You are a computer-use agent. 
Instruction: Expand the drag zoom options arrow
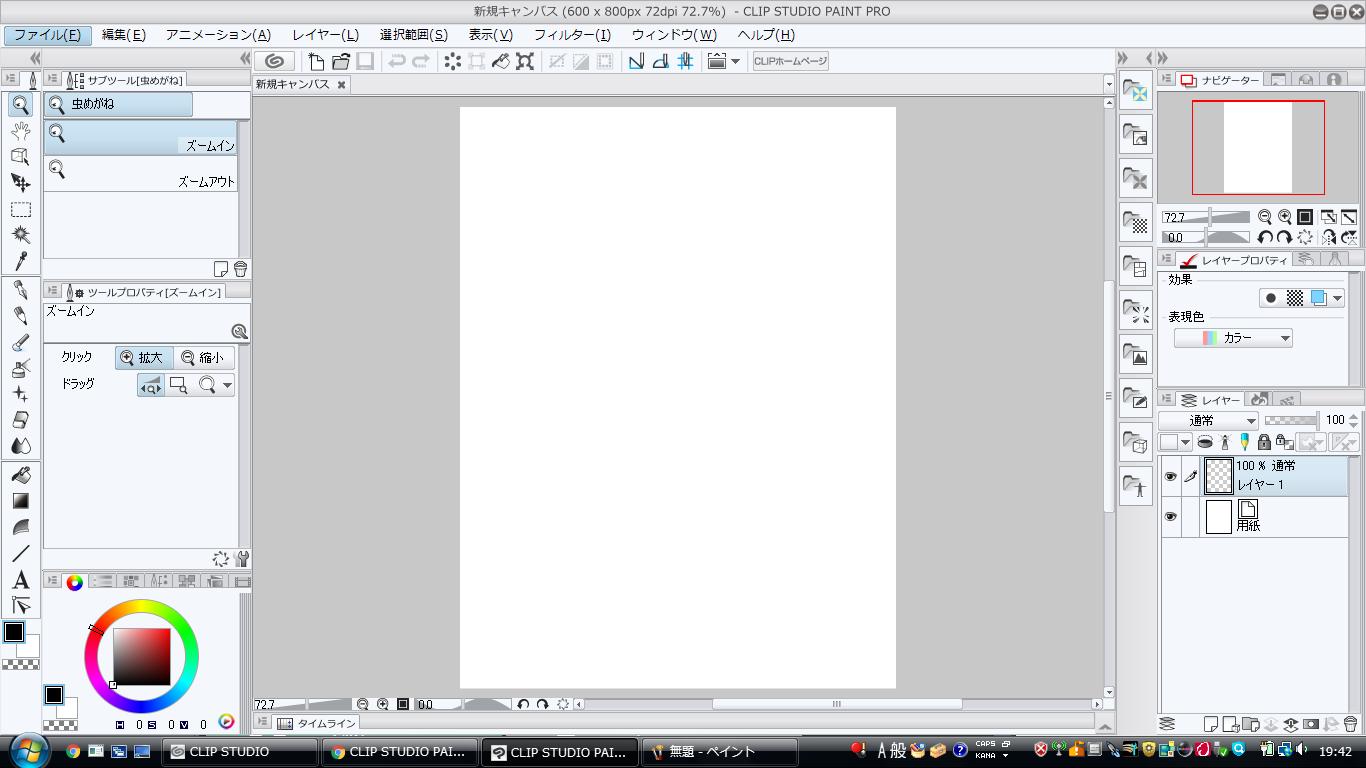228,385
